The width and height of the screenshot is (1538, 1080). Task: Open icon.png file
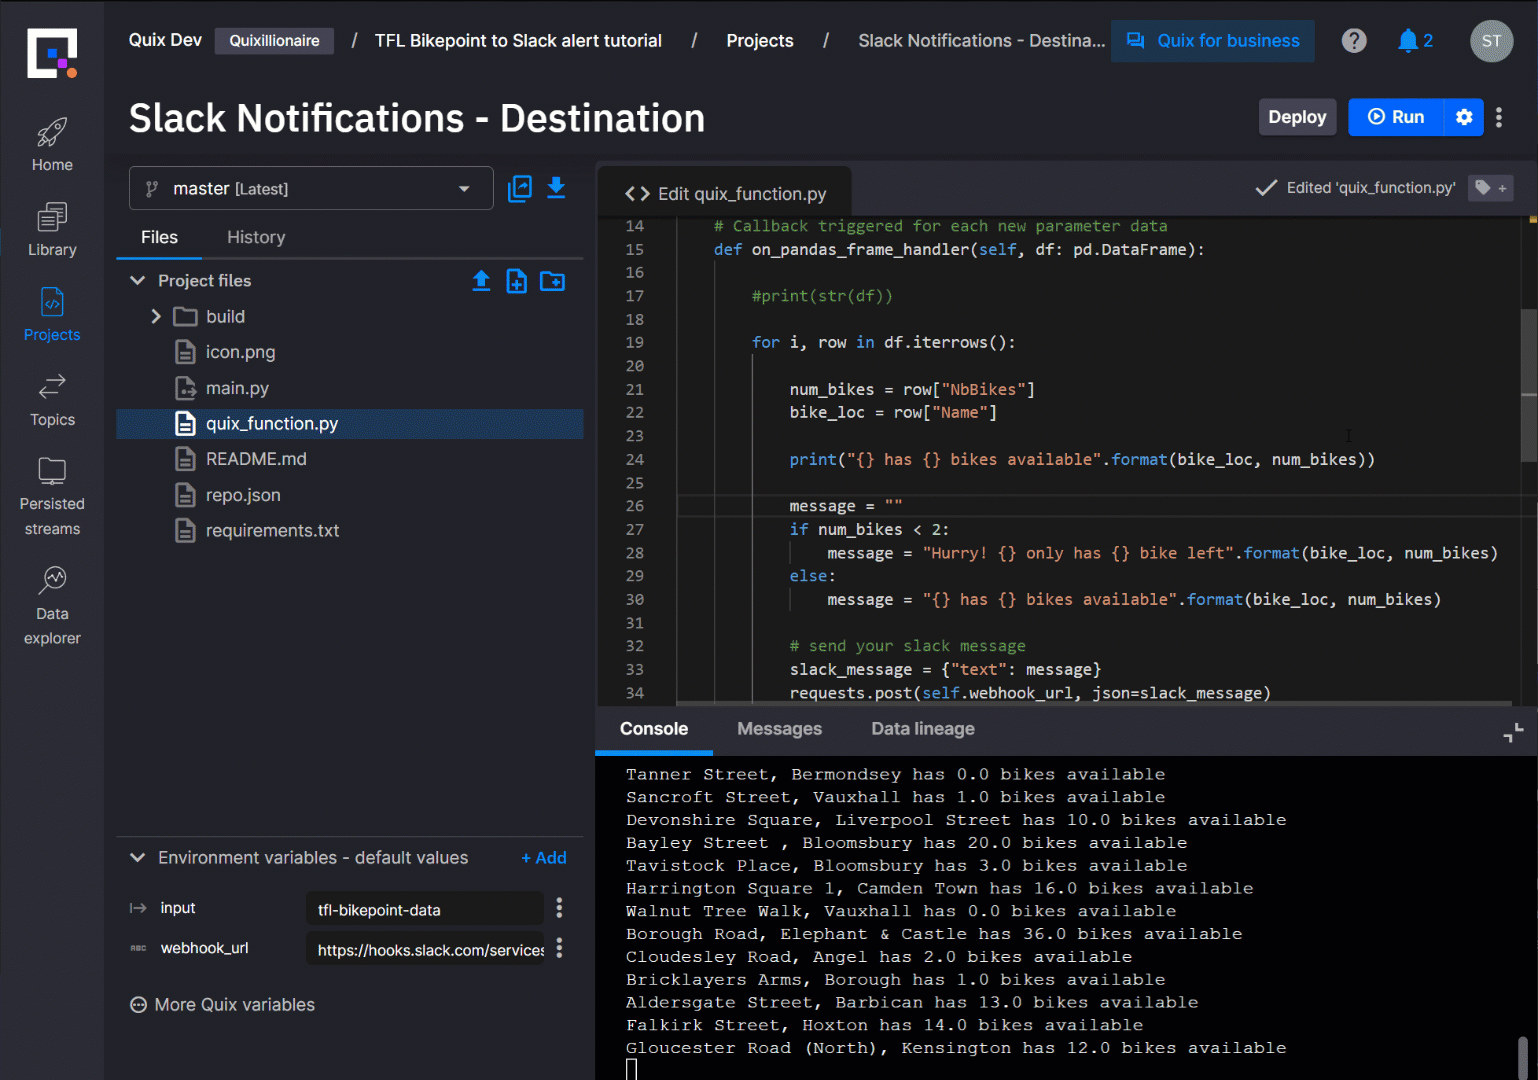240,352
